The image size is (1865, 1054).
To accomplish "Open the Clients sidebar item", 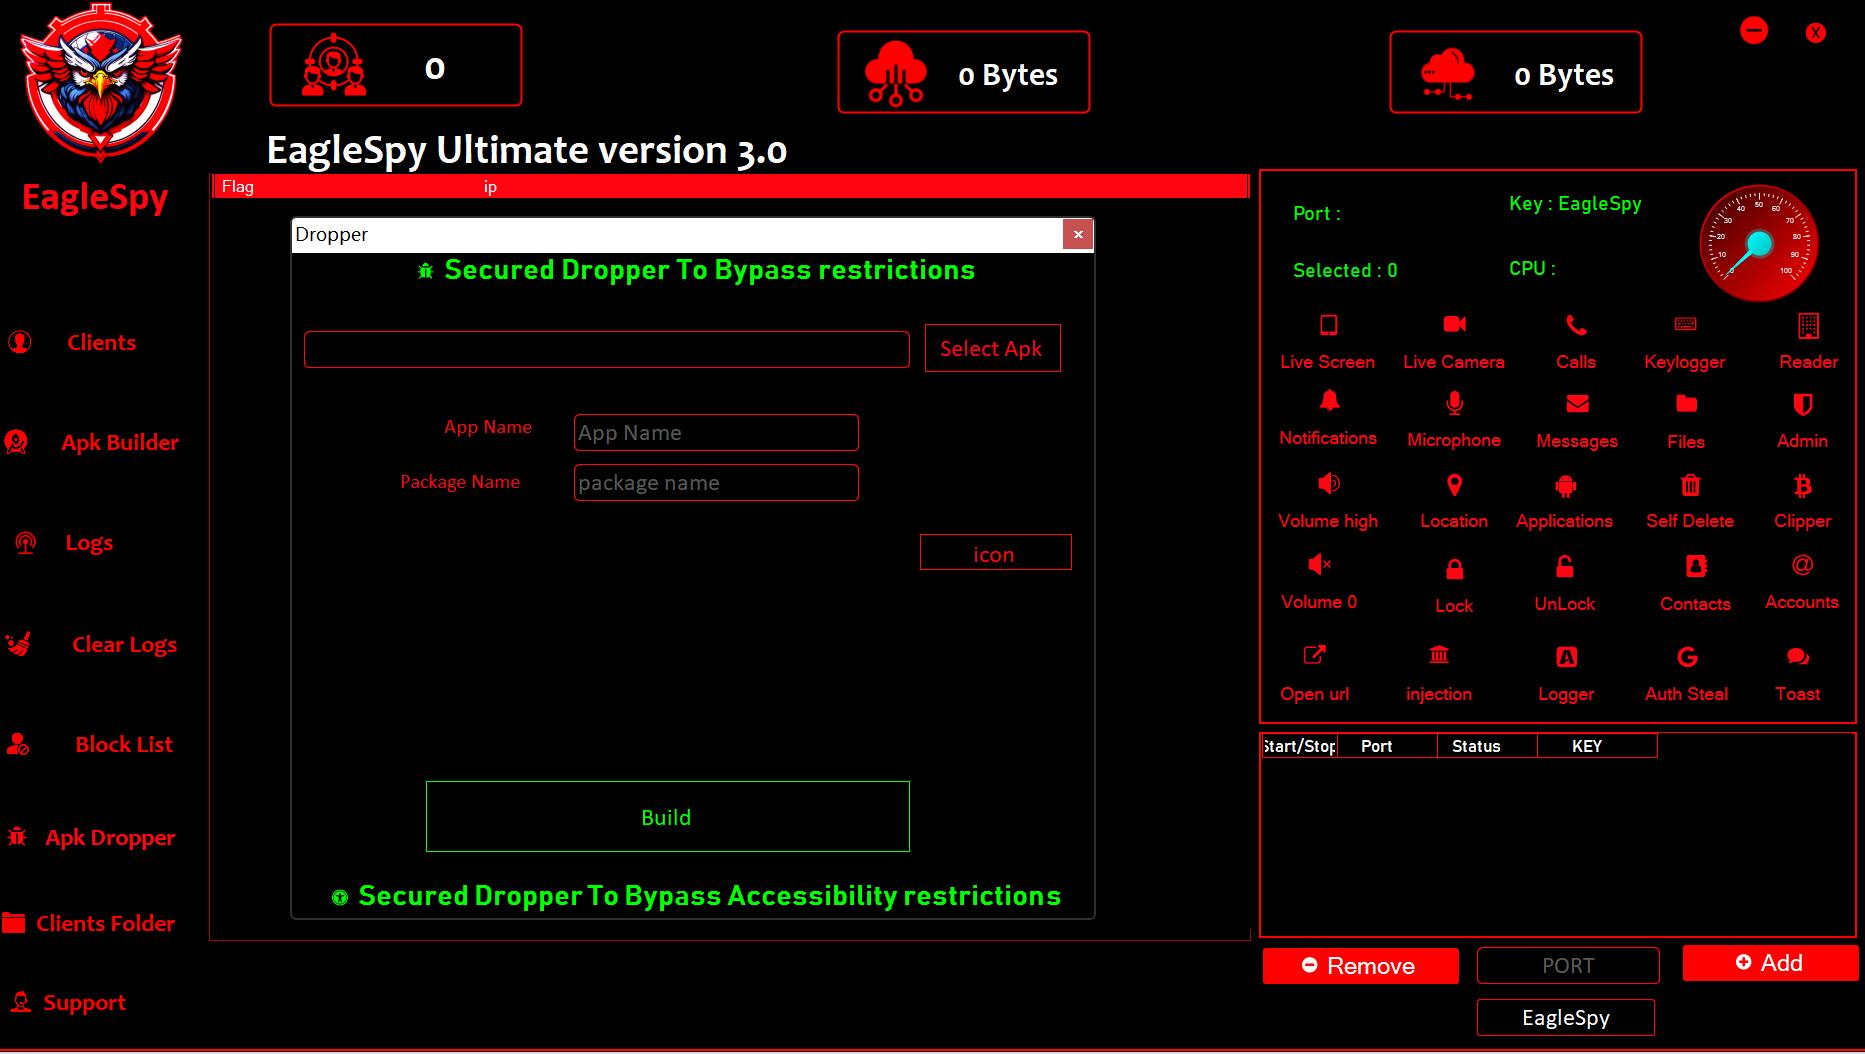I will pos(101,342).
